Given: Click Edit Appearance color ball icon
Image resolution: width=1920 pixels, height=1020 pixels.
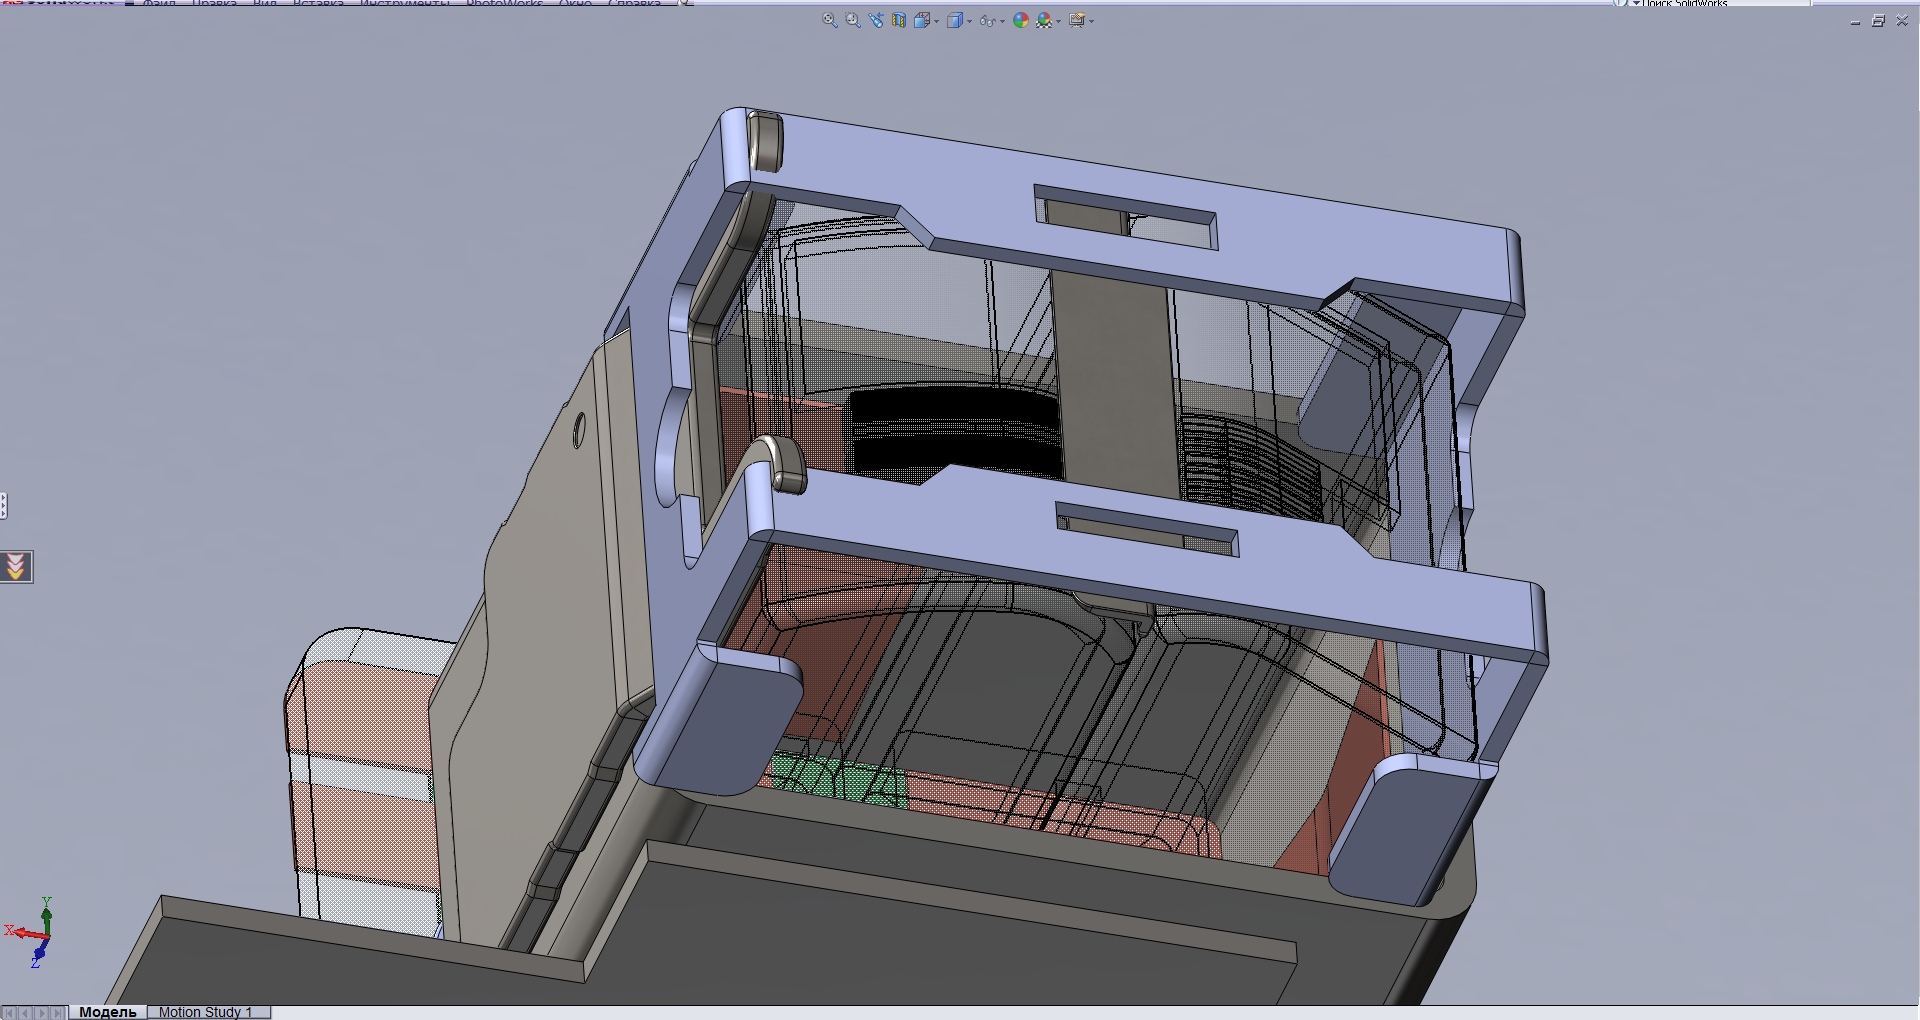Looking at the screenshot, I should click(x=1020, y=20).
